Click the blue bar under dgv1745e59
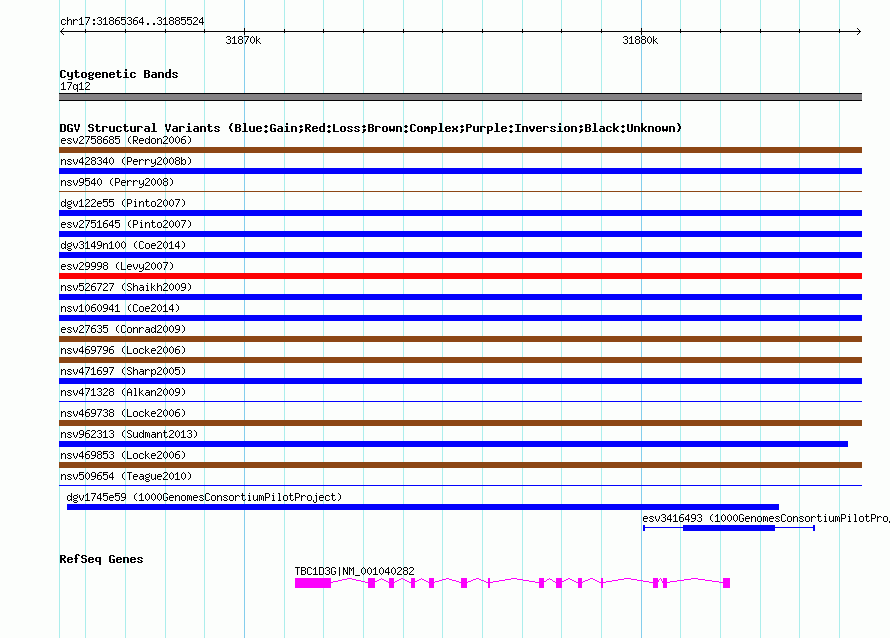Viewport: 890px width, 638px height. click(x=423, y=507)
